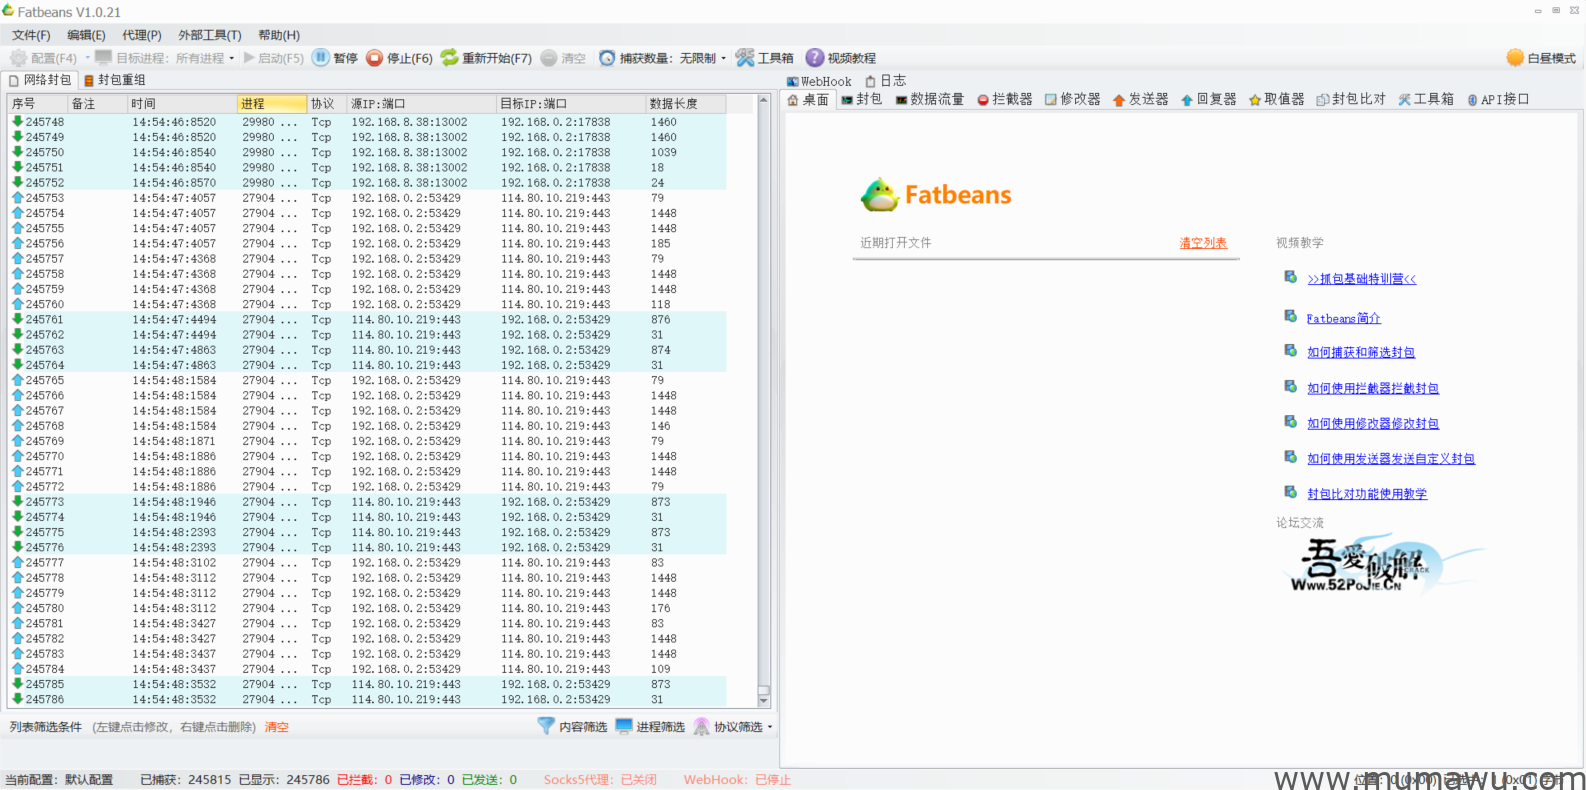This screenshot has width=1586, height=790.
Task: Open the 修改器 modifier tab
Action: tap(1072, 99)
